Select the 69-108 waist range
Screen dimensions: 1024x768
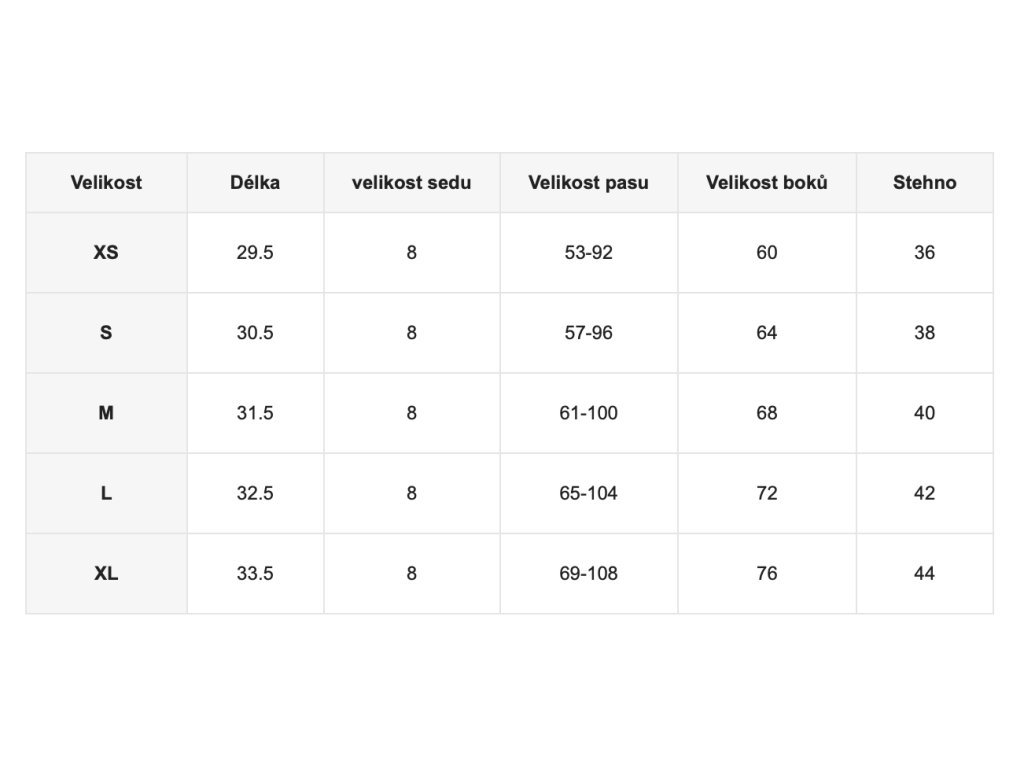[588, 573]
